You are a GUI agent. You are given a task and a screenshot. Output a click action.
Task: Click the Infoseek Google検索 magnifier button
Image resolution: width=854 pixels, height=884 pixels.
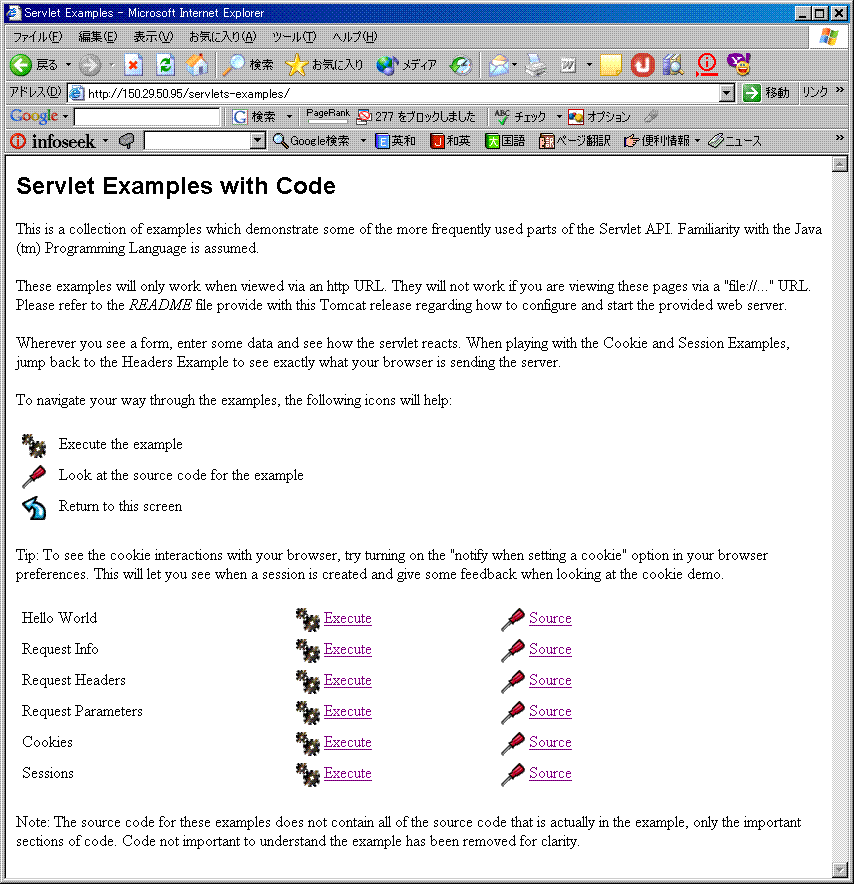pos(311,140)
